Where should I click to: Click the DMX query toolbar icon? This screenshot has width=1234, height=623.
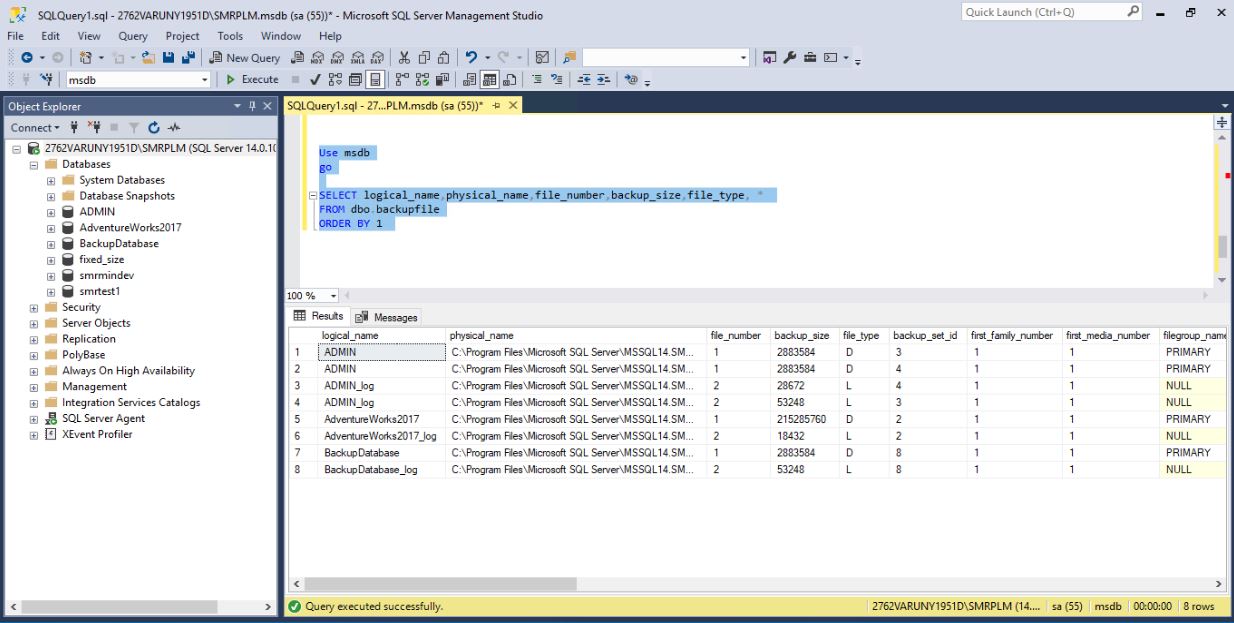click(x=337, y=58)
